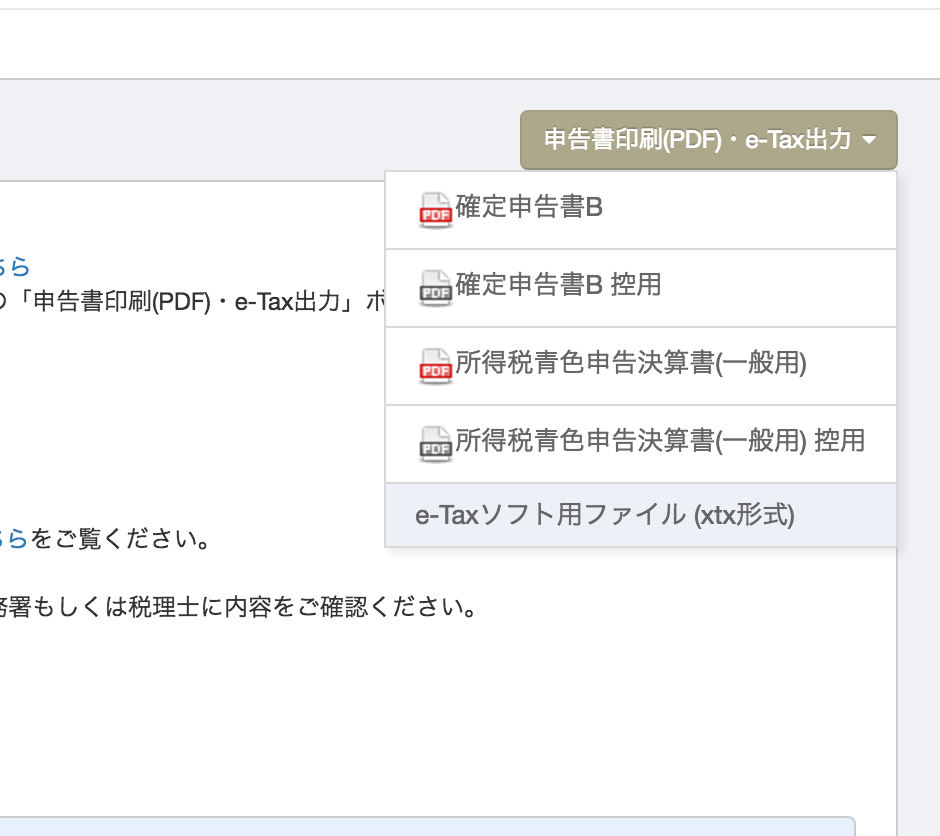Pick 所得税青色申告決算書(一般用) menu item
Screen dimensions: 940x836
631,363
